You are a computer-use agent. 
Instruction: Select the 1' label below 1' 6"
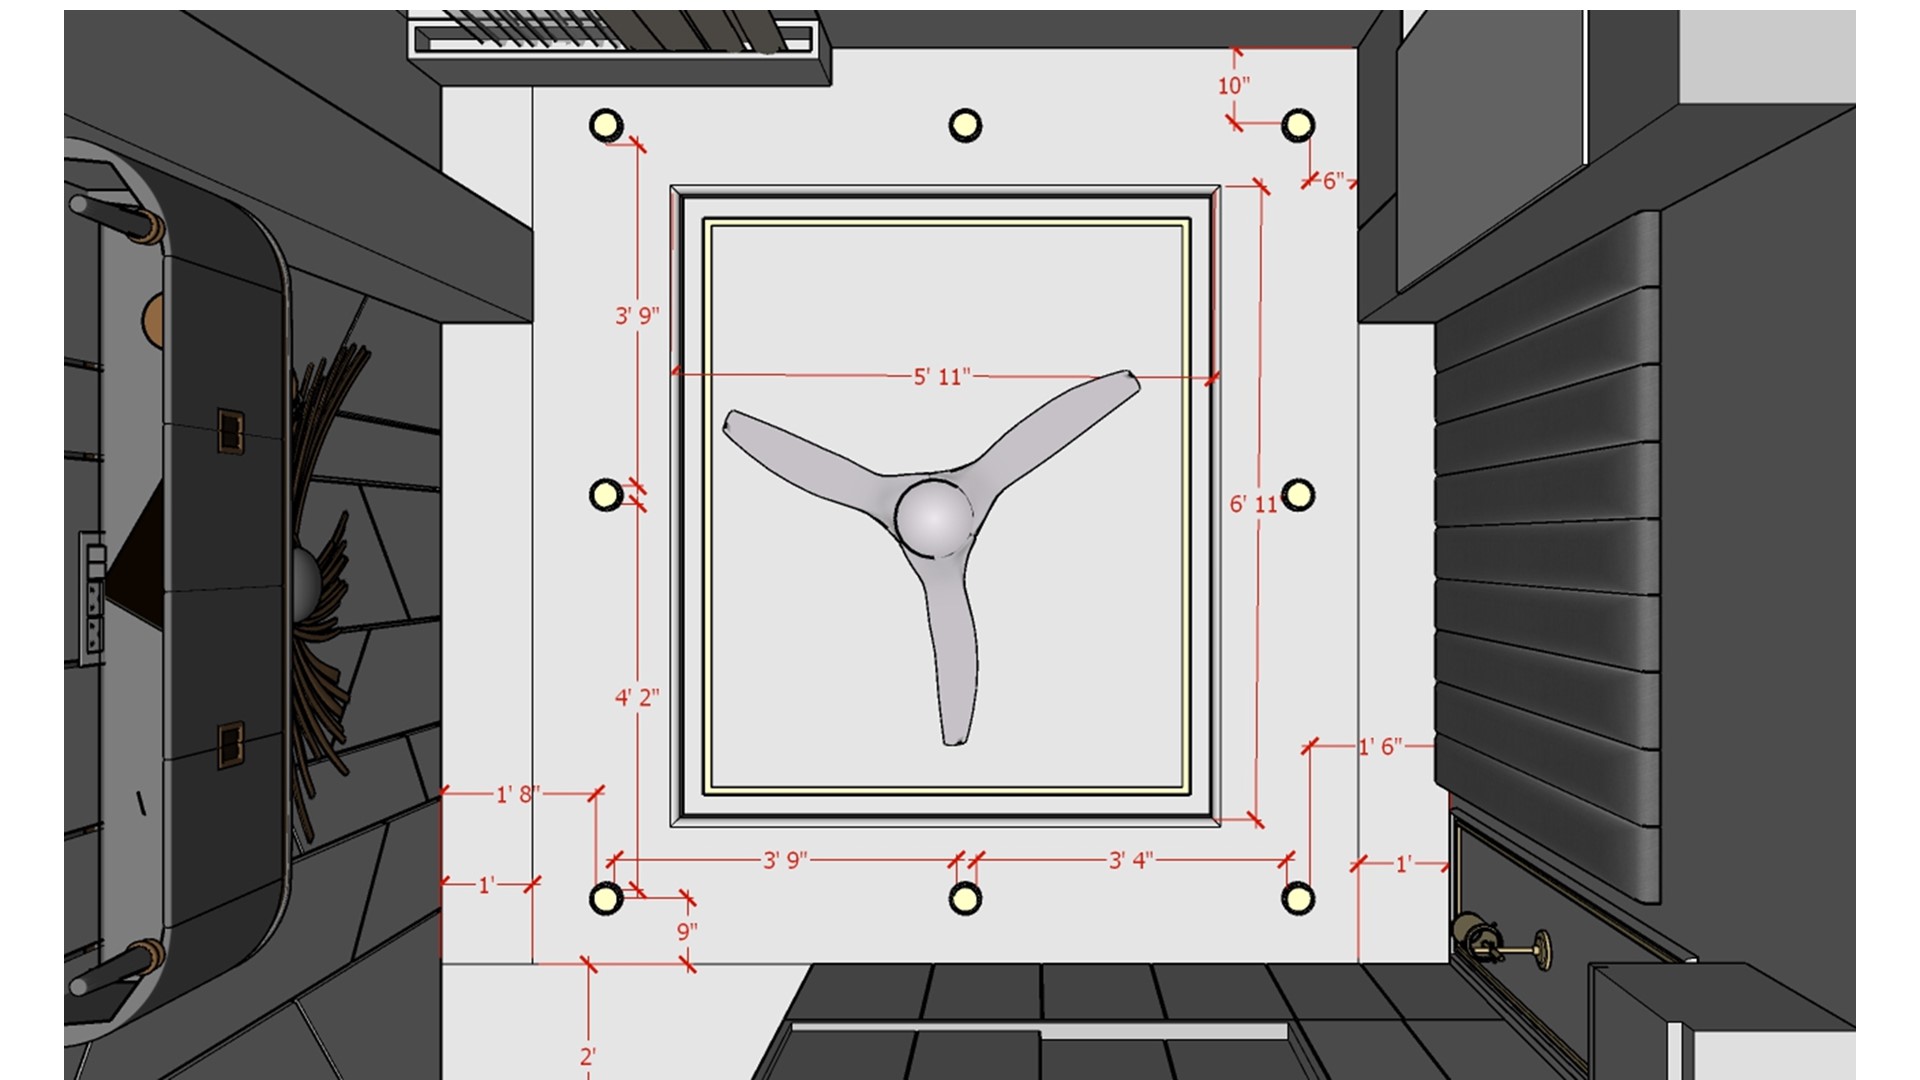(1403, 864)
